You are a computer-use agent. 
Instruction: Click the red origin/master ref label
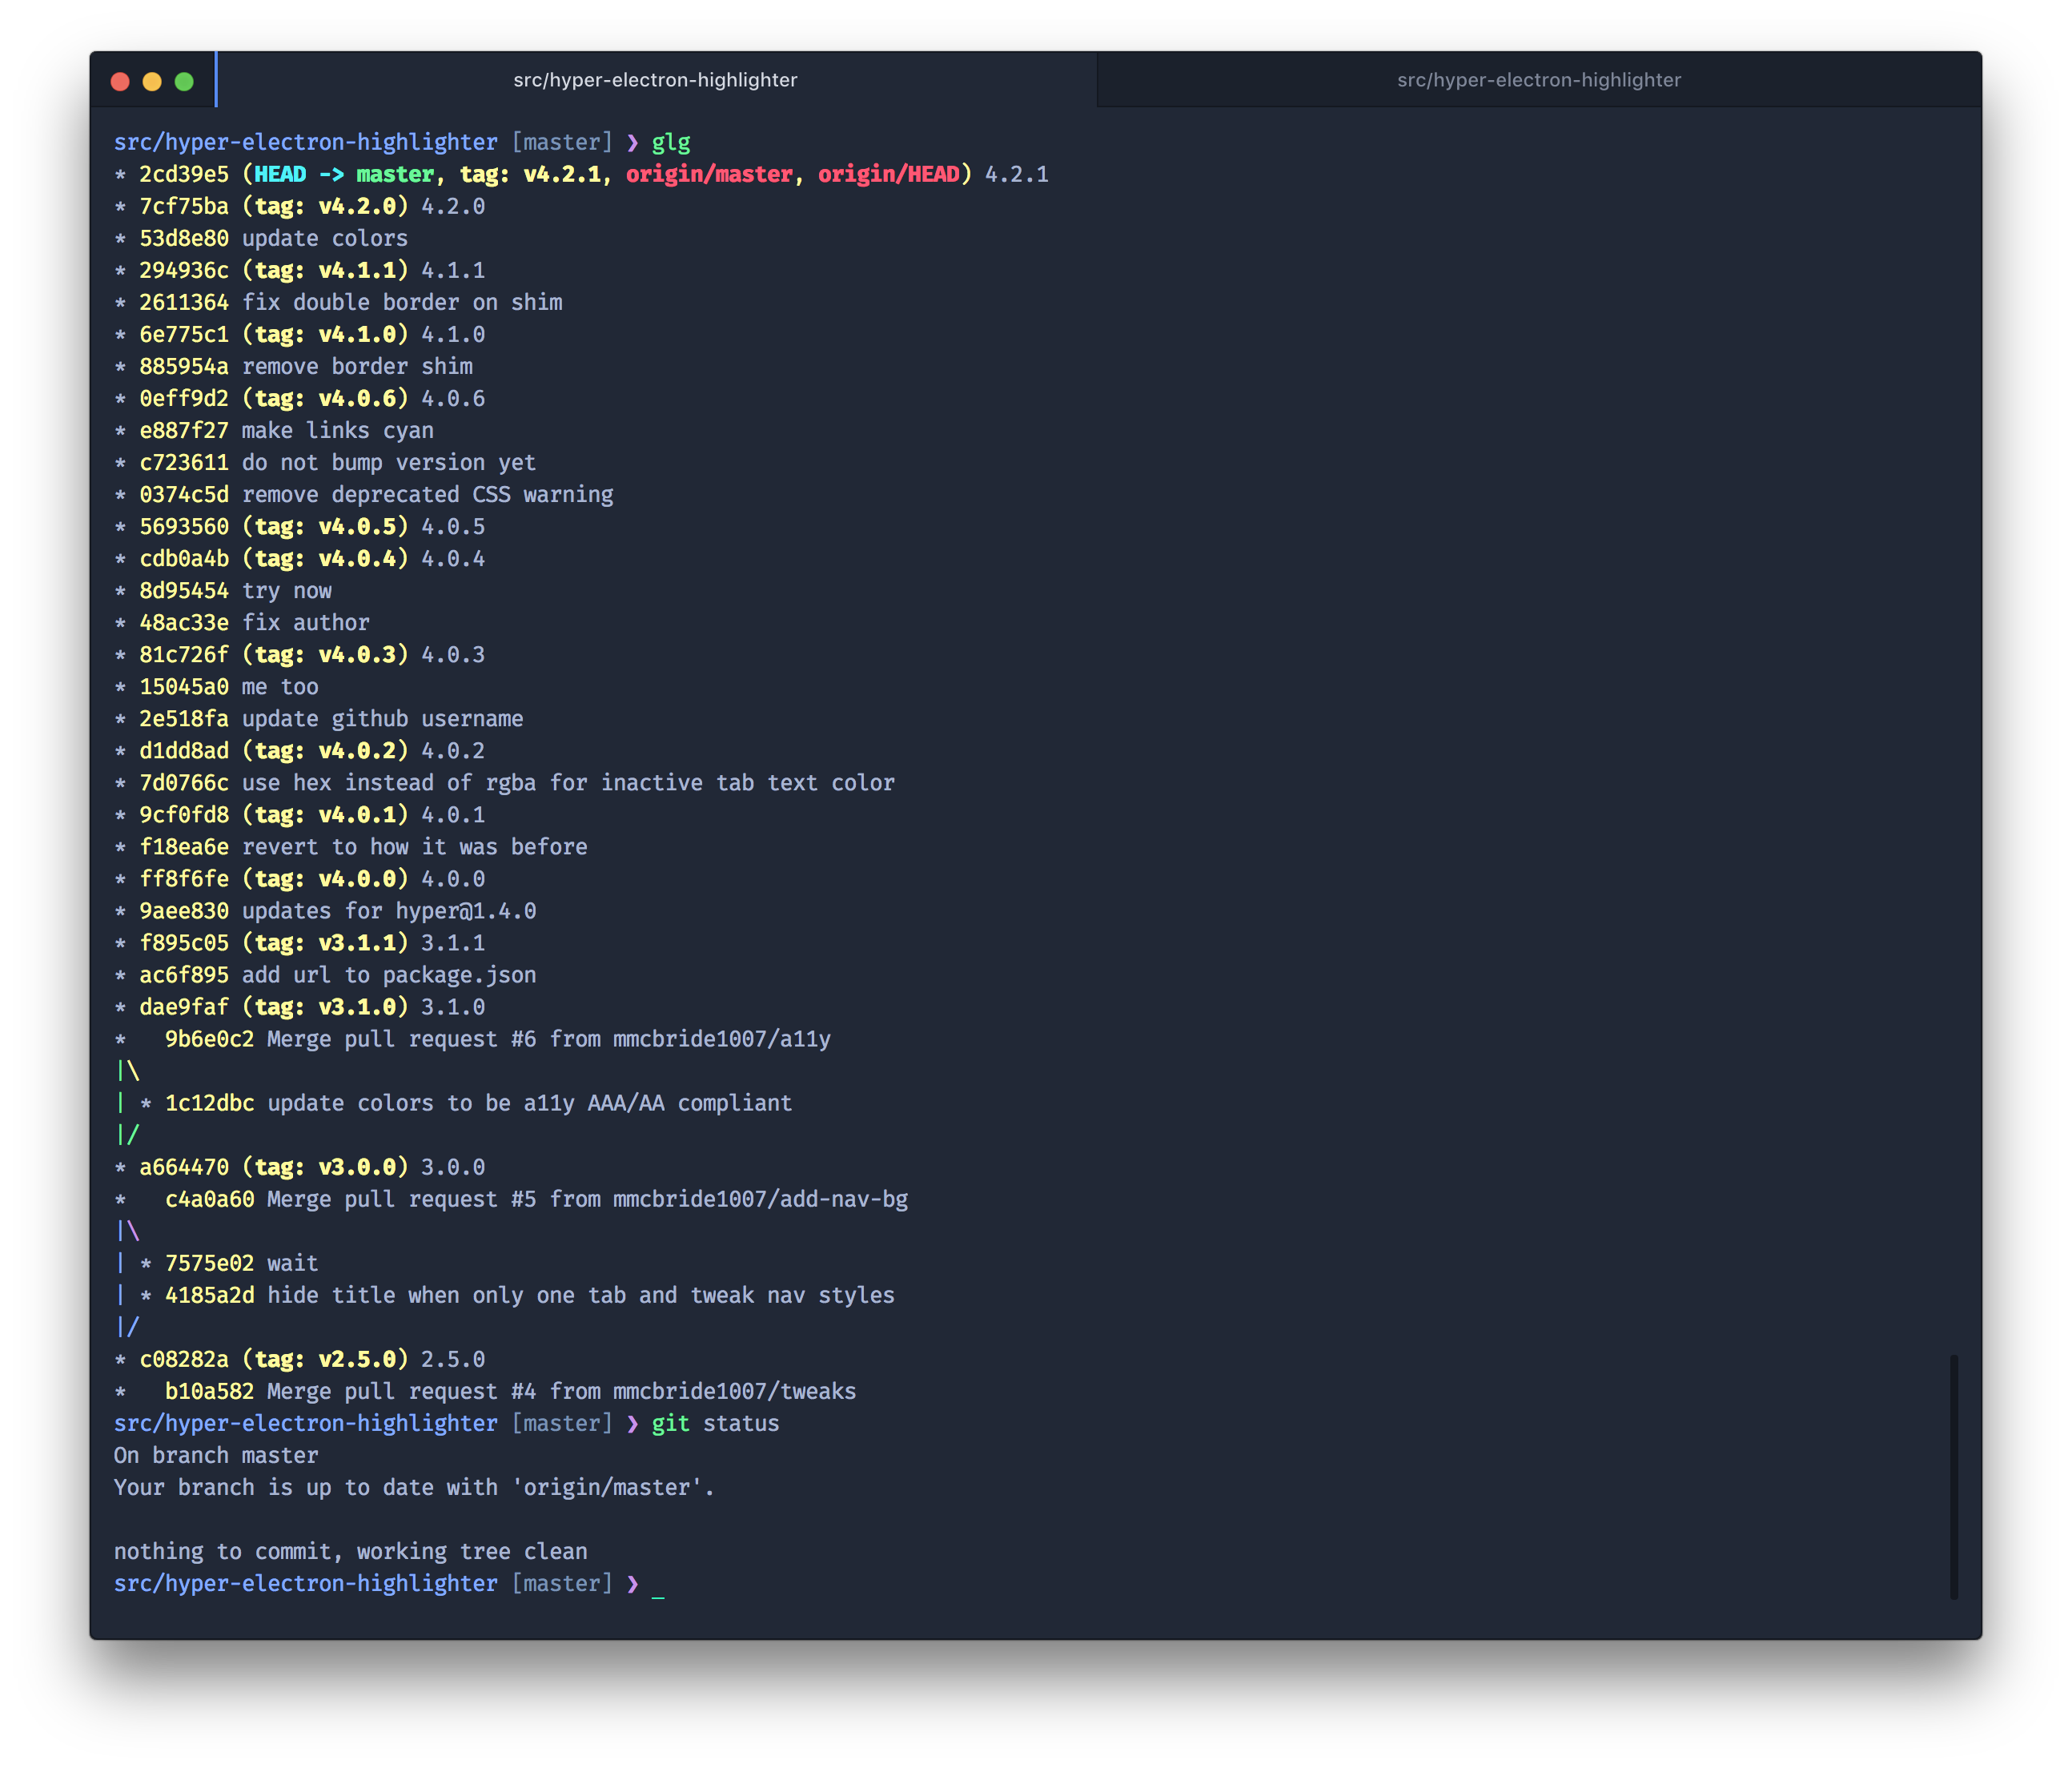click(709, 174)
